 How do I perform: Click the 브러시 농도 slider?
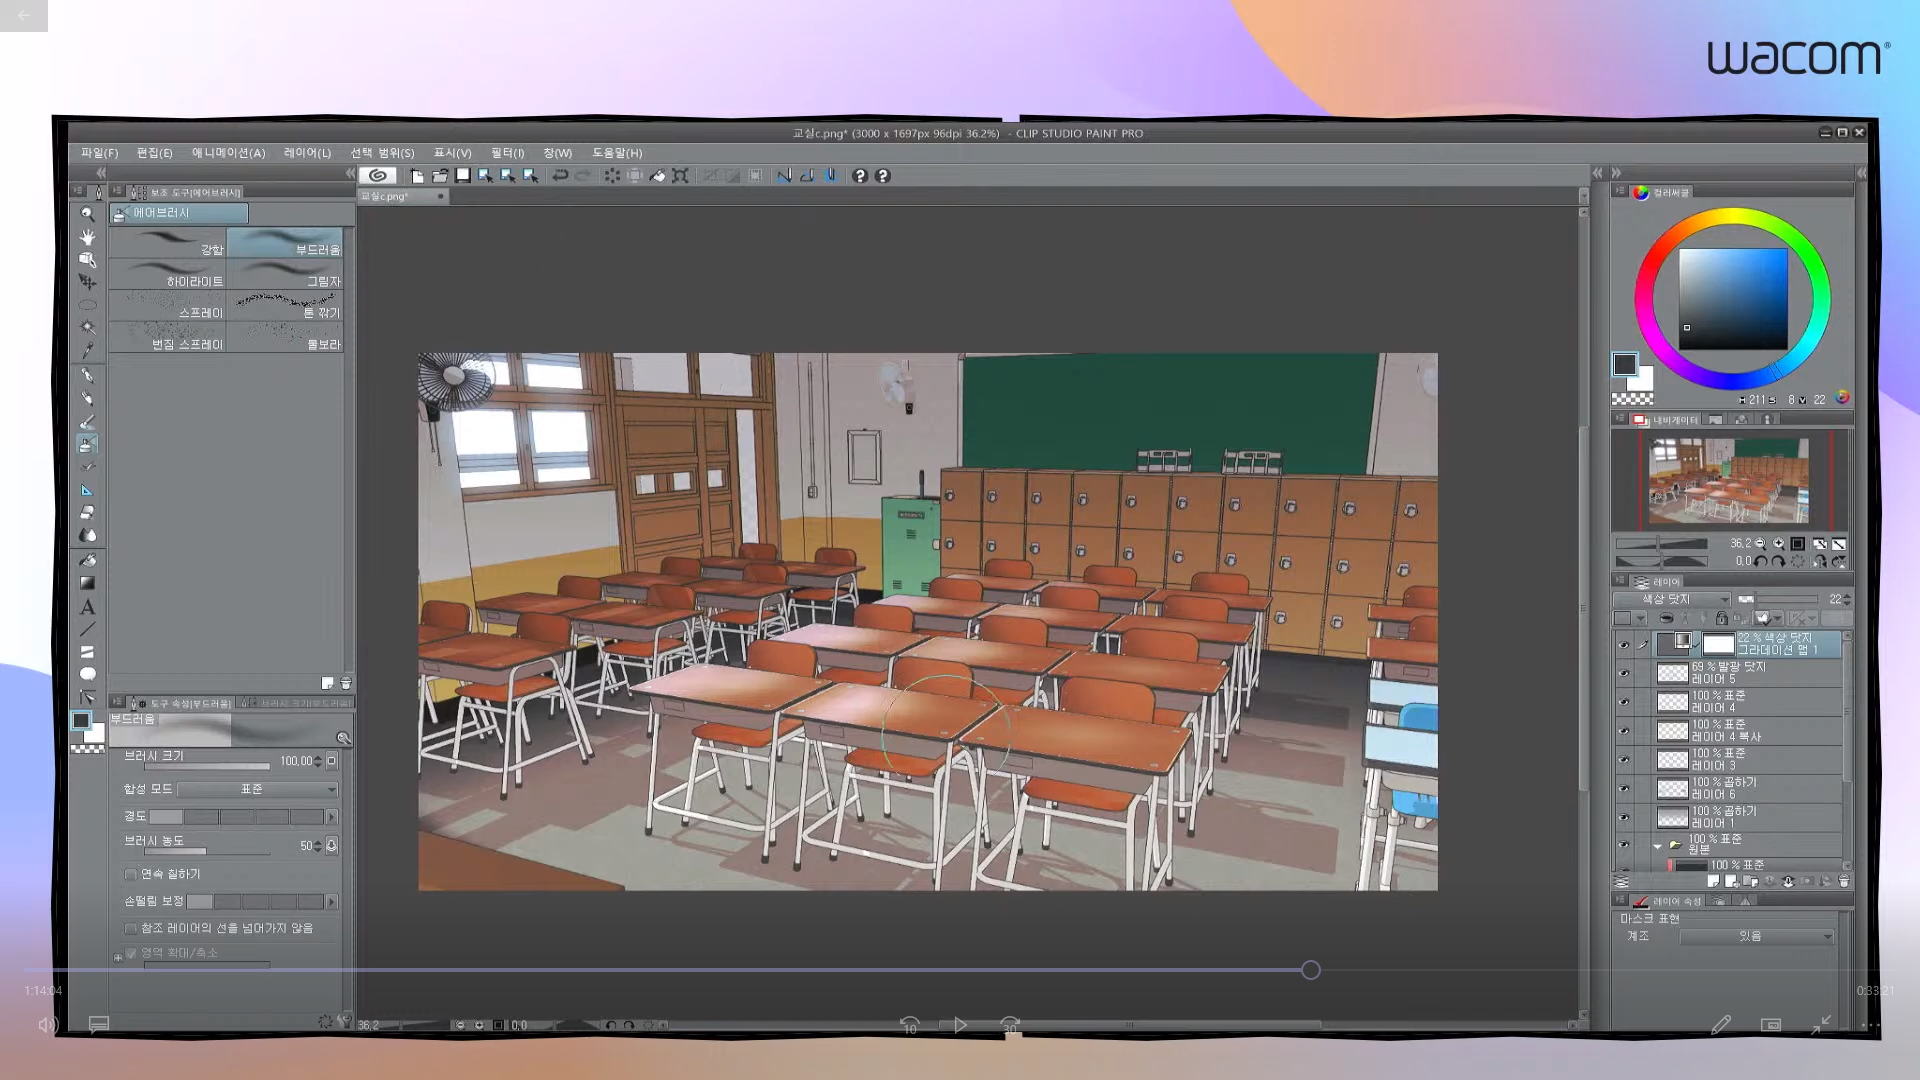[x=207, y=852]
